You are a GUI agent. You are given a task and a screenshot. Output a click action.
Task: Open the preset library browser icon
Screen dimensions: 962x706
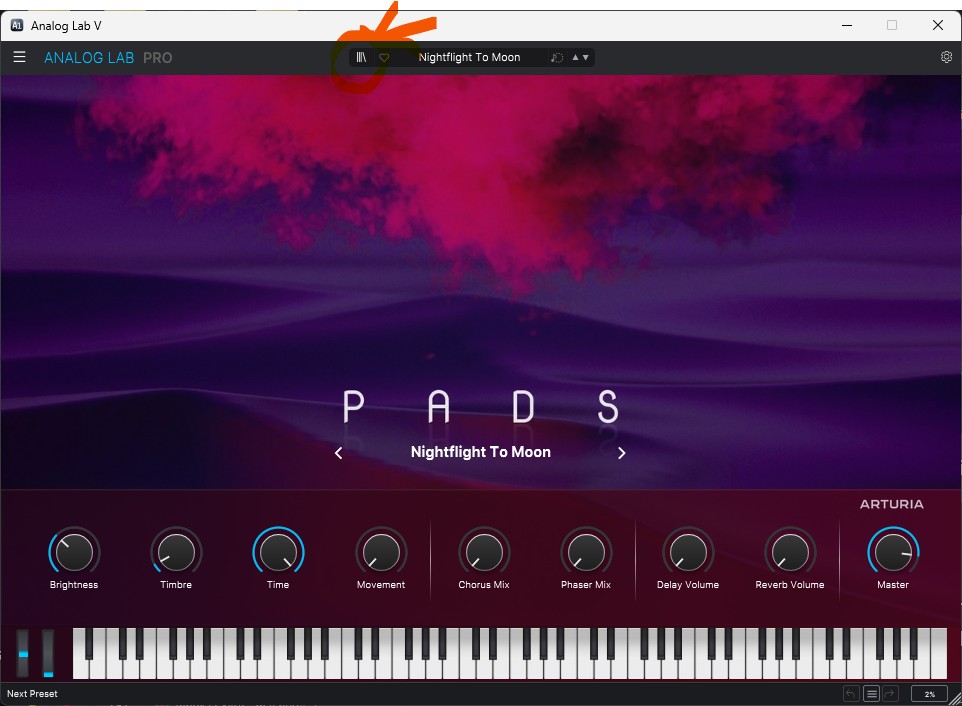point(361,57)
